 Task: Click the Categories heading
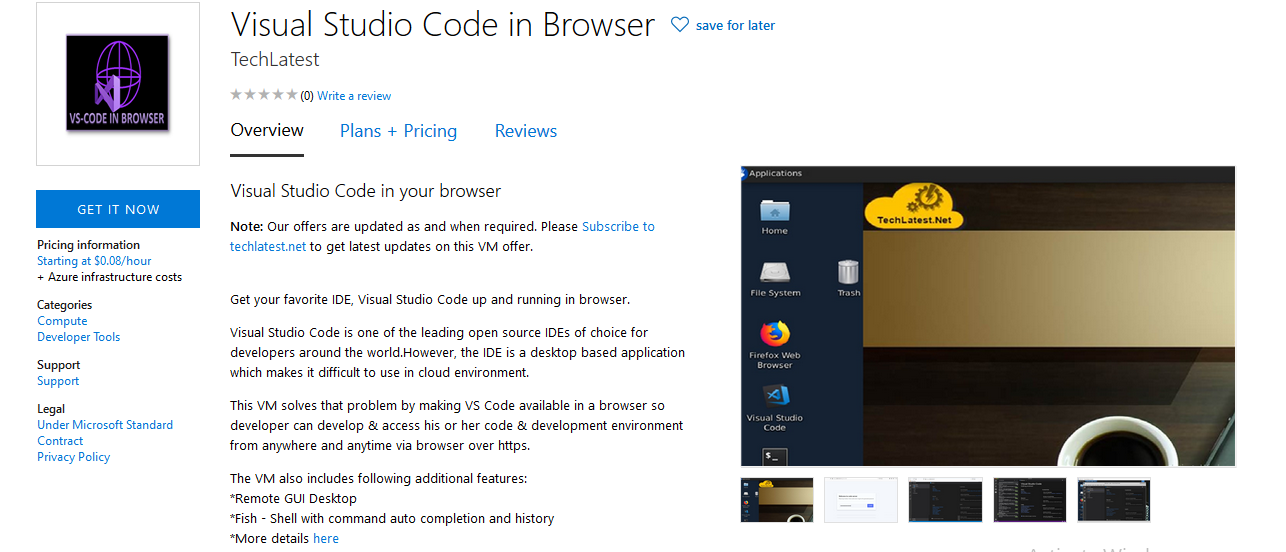[x=64, y=305]
